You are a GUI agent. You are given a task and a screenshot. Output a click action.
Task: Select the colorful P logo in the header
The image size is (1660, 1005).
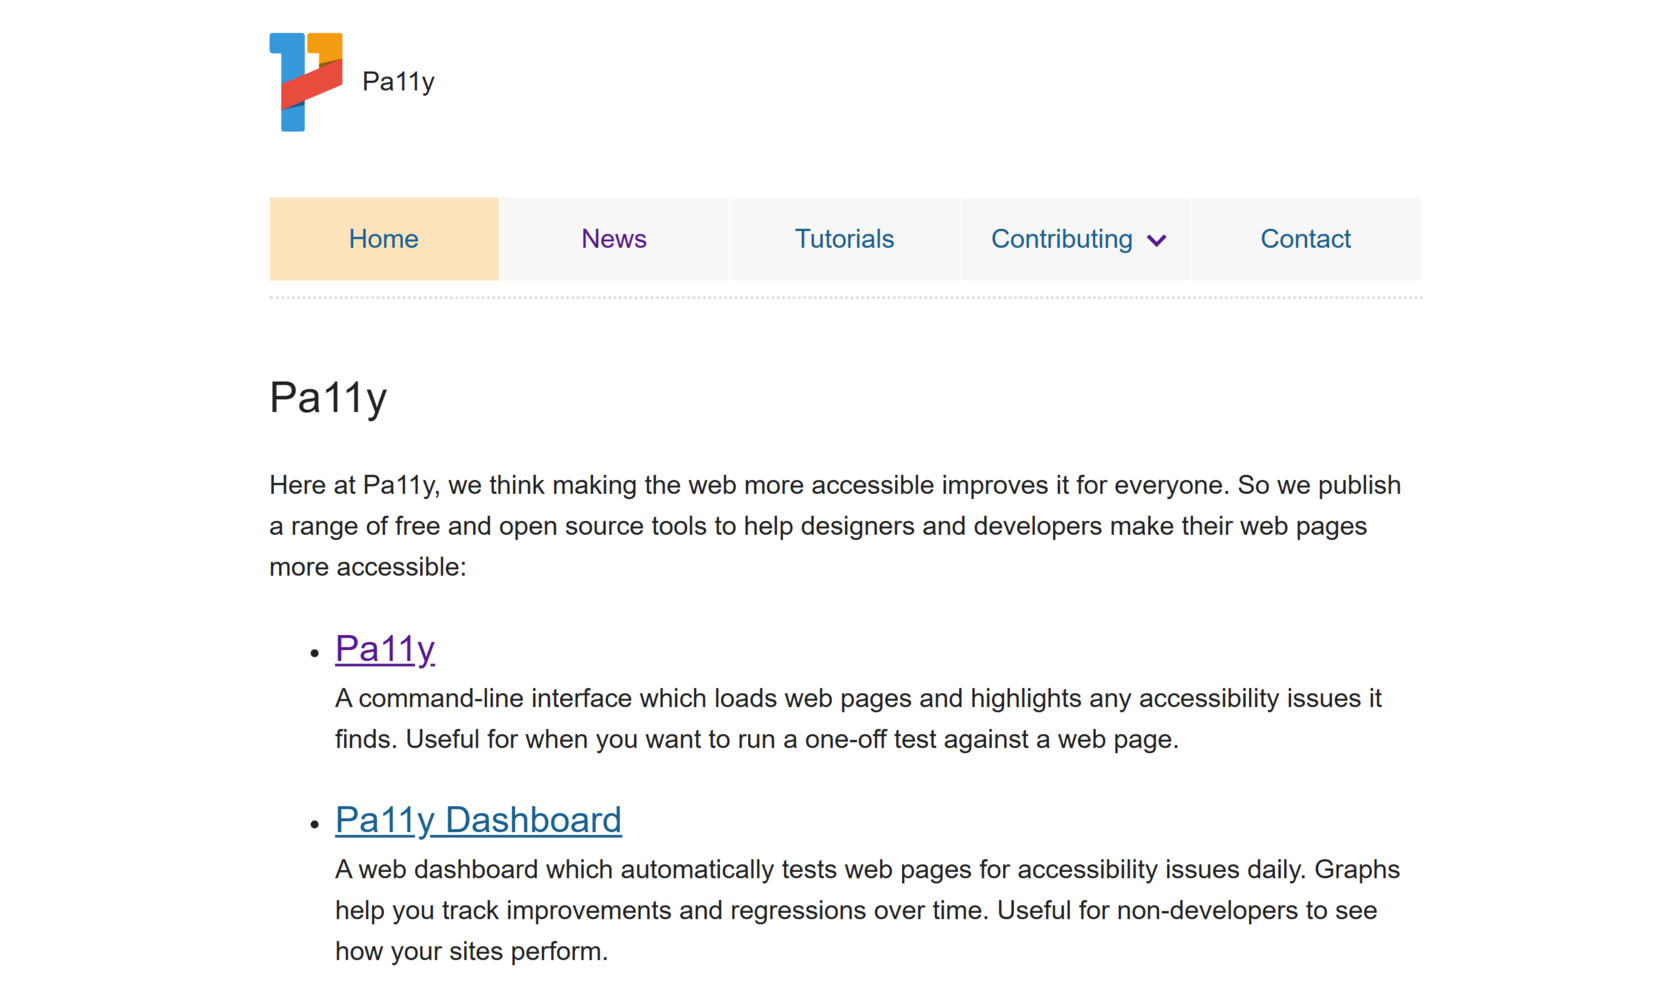[303, 82]
